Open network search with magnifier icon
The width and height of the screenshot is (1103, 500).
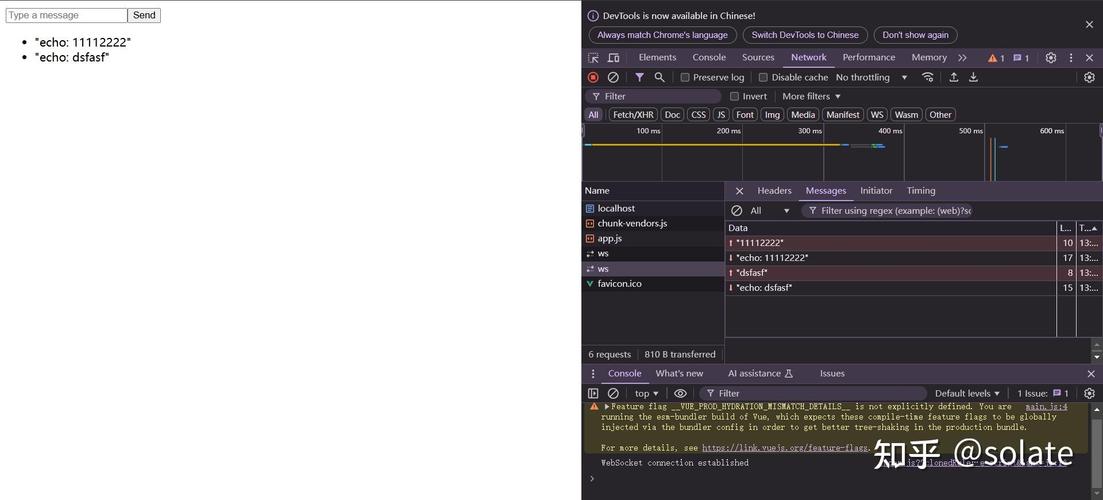(659, 77)
